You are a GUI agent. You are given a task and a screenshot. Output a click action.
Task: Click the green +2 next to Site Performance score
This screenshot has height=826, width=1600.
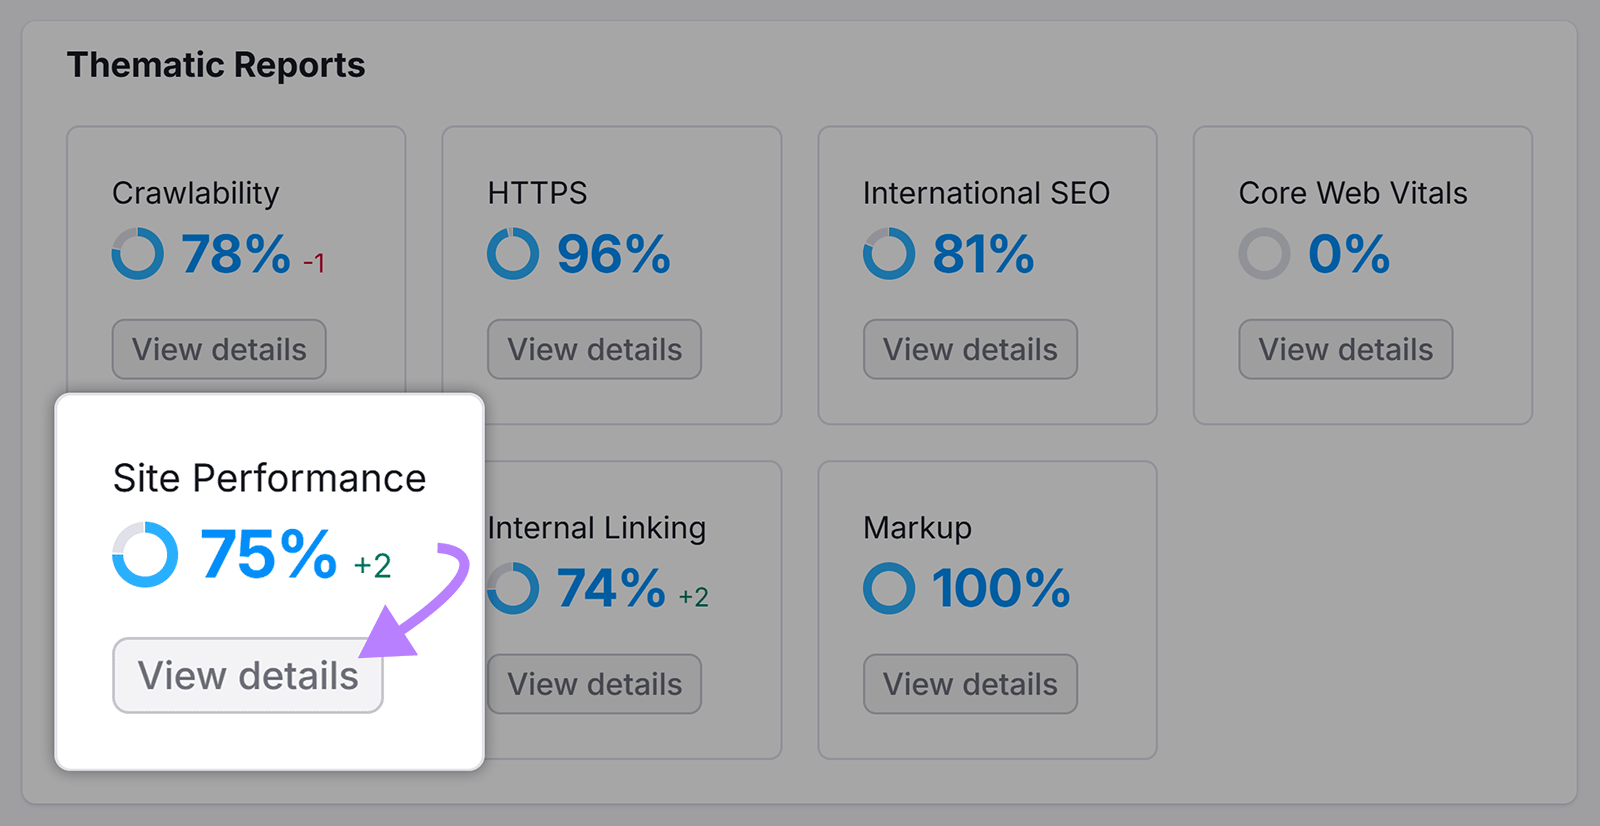point(374,566)
